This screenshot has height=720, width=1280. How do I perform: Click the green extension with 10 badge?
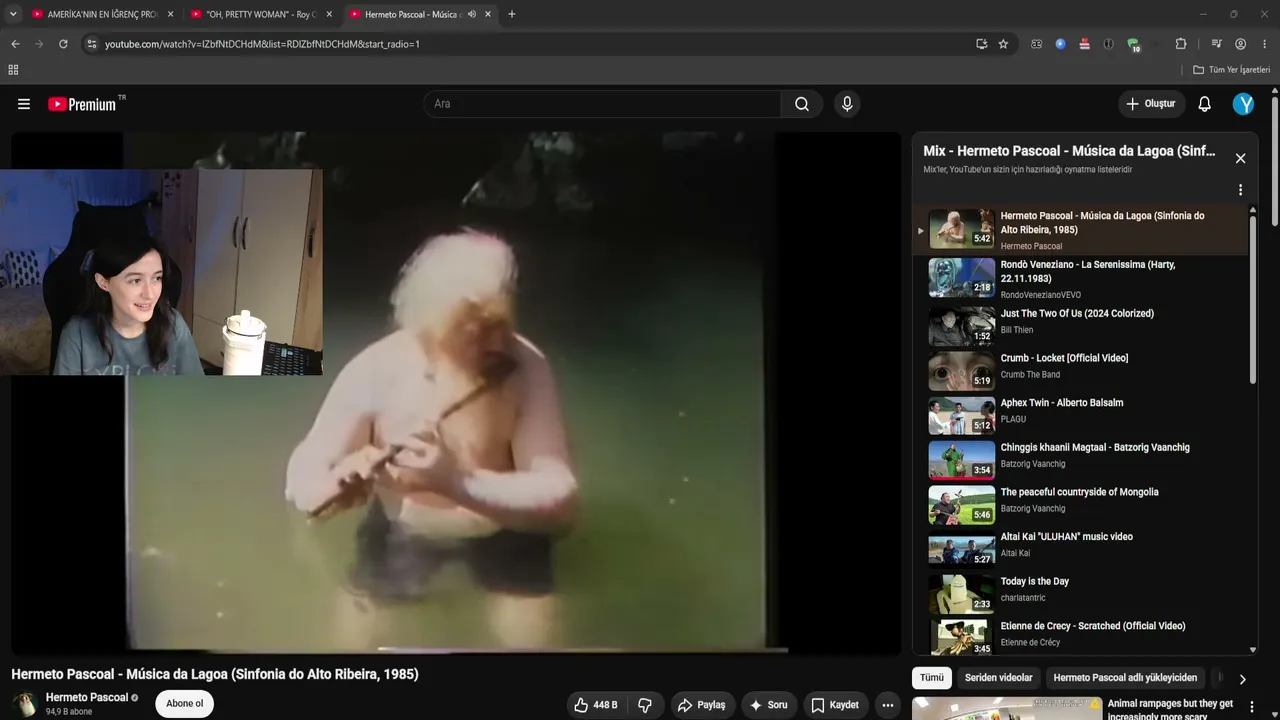point(1133,44)
